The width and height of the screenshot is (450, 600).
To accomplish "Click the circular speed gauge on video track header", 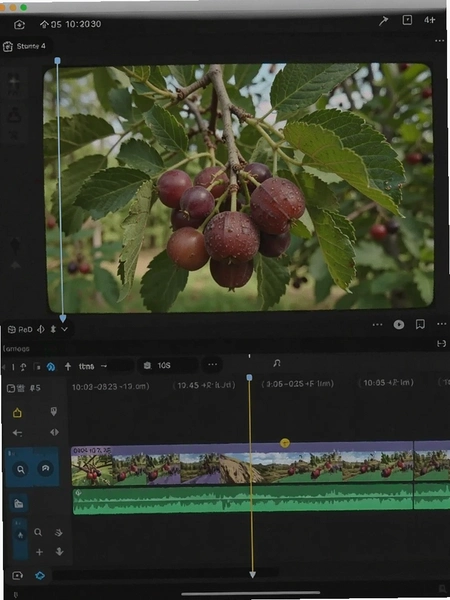I will click(45, 468).
